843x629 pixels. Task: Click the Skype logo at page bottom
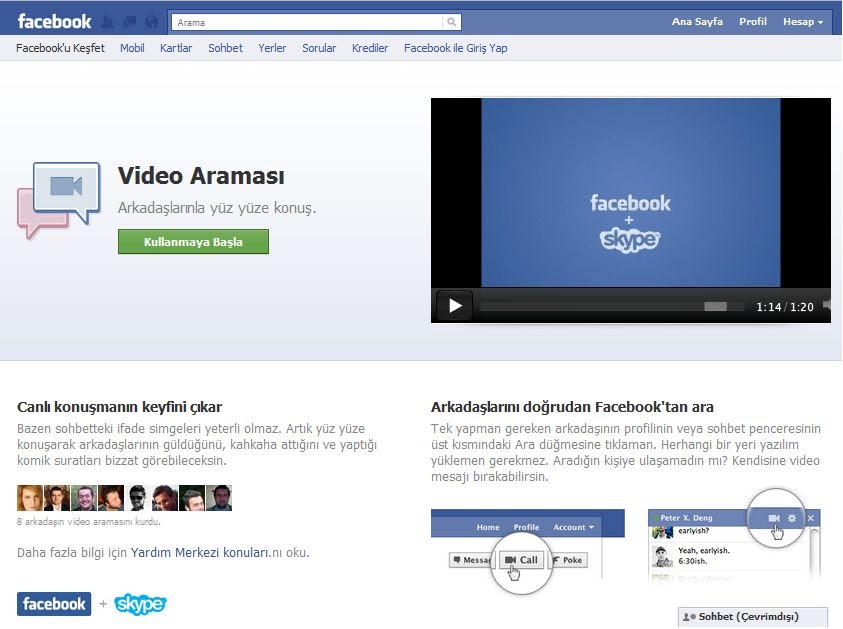click(x=140, y=604)
